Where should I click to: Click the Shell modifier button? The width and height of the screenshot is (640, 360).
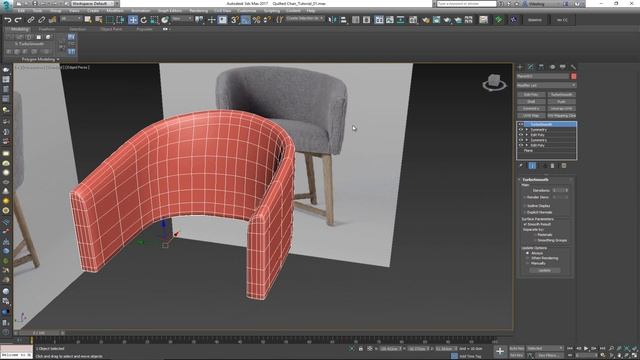click(x=531, y=102)
